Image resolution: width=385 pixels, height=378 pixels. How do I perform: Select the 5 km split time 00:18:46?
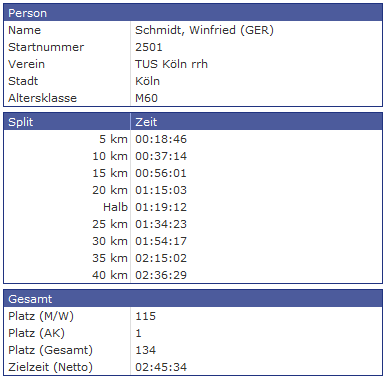click(161, 139)
